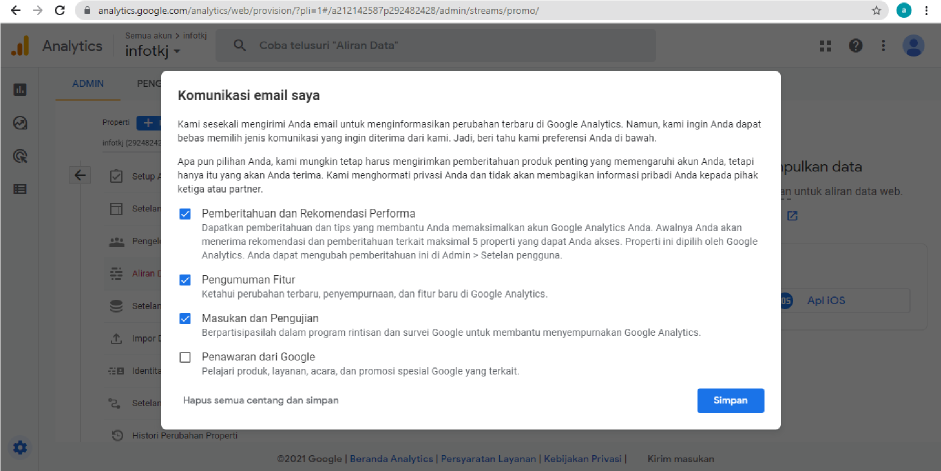This screenshot has height=471, width=941.
Task: Click the Semua akun breadcrumb
Action: click(148, 36)
